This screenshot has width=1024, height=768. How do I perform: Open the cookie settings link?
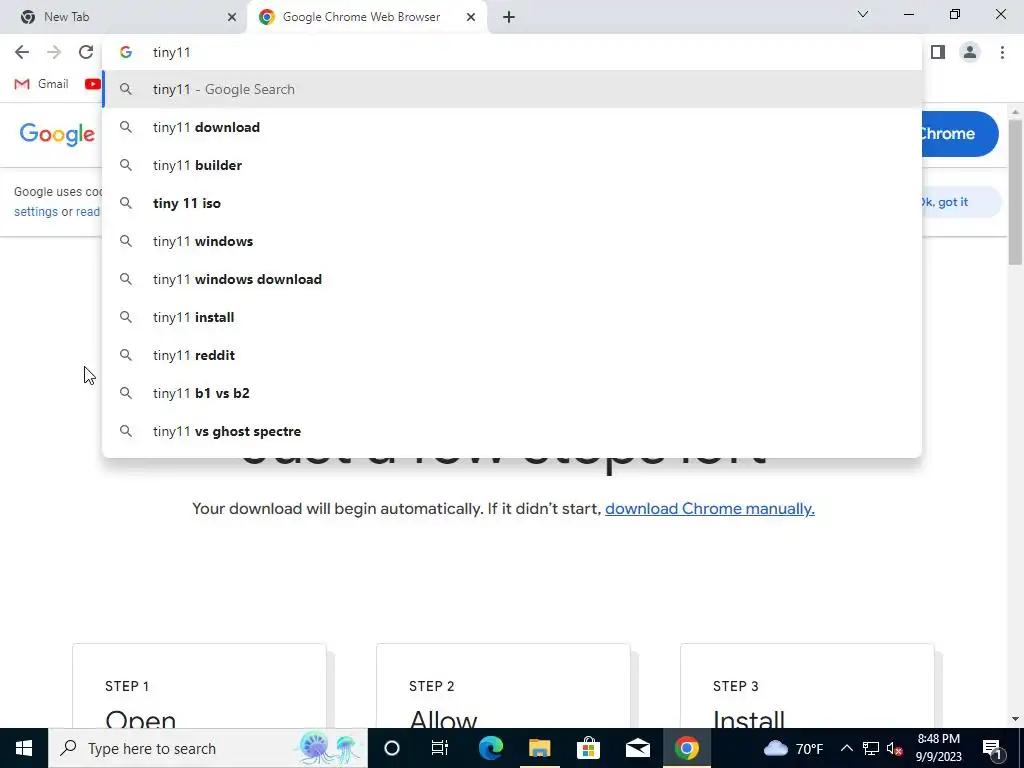coord(36,212)
